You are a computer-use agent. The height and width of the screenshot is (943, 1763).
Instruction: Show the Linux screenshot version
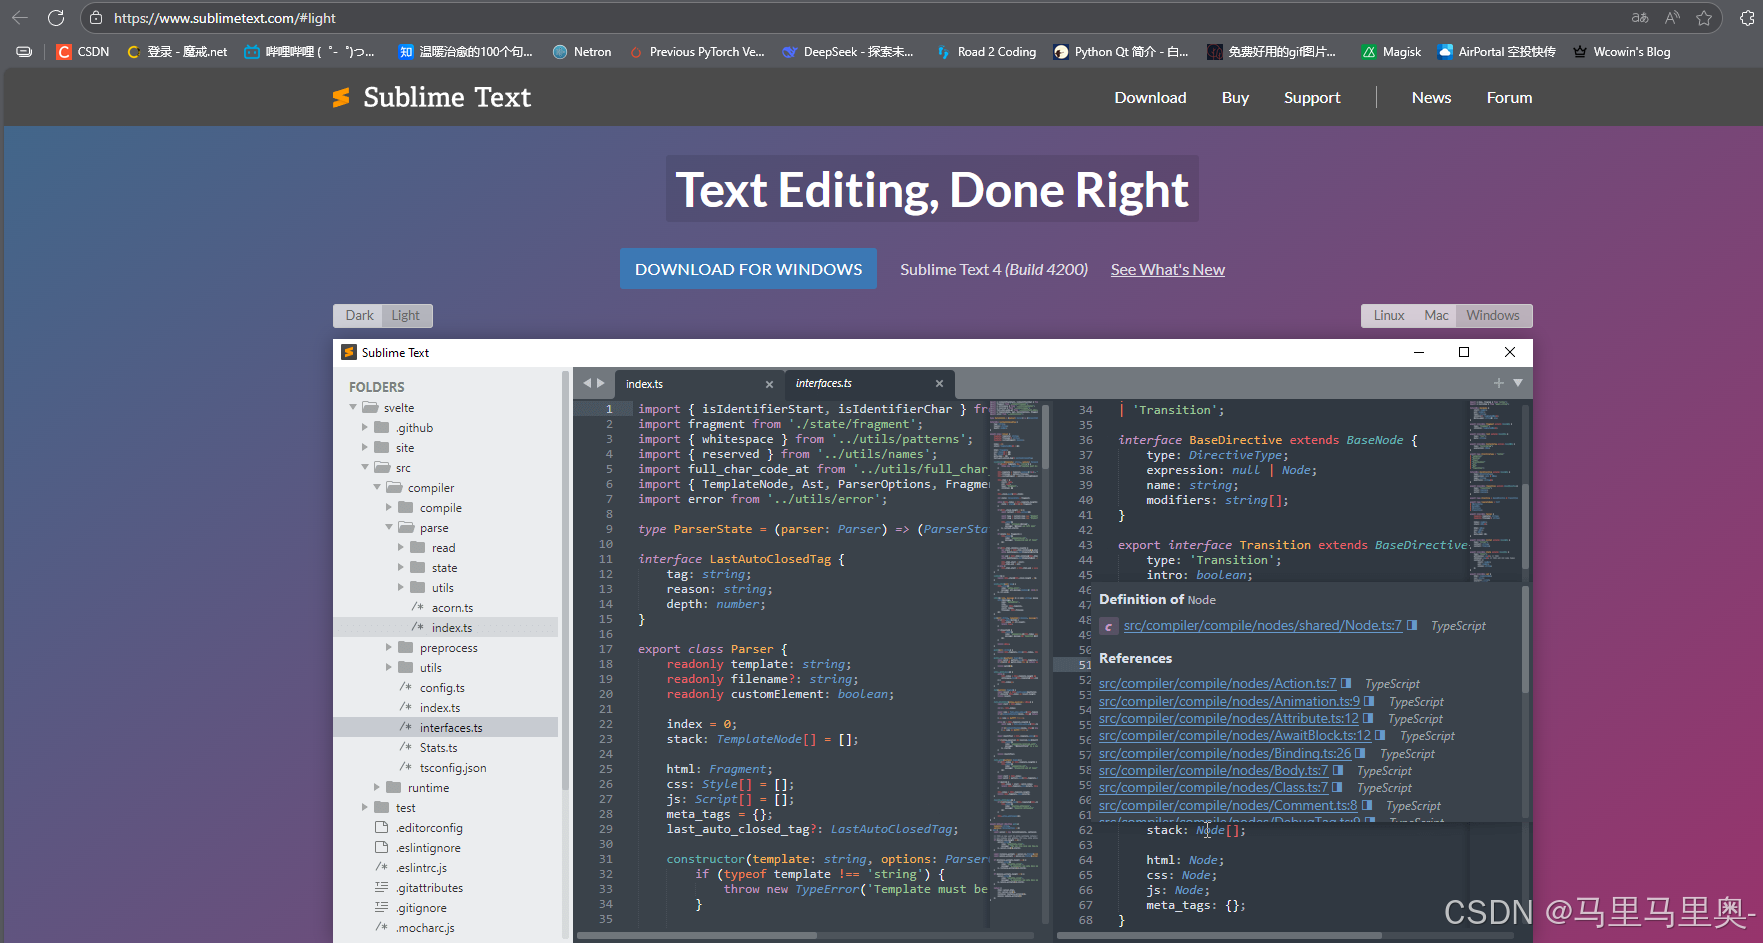click(x=1388, y=315)
